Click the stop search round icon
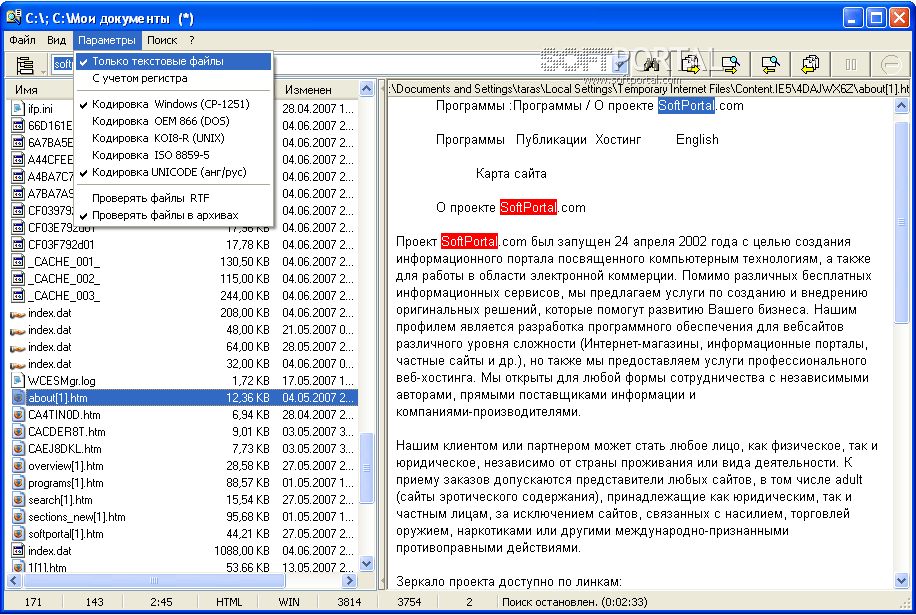The image size is (916, 615). 890,64
